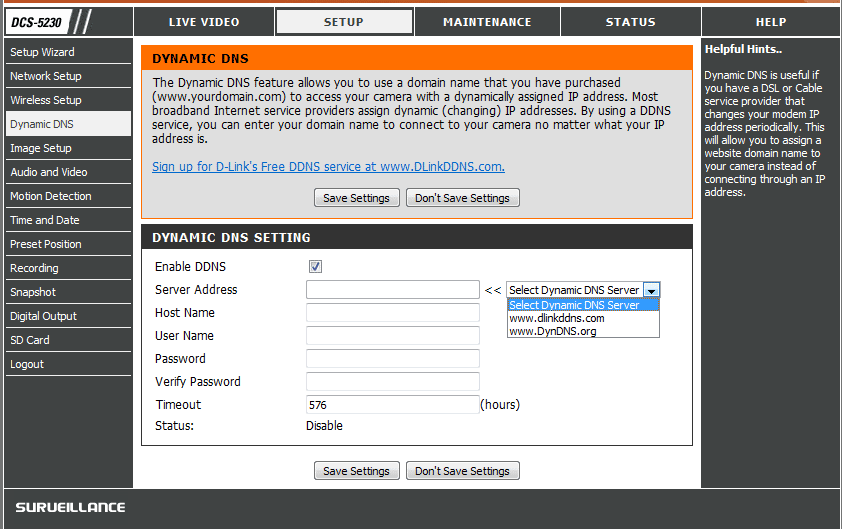Follow the D-Link Free DDNS sign-up link

328,166
